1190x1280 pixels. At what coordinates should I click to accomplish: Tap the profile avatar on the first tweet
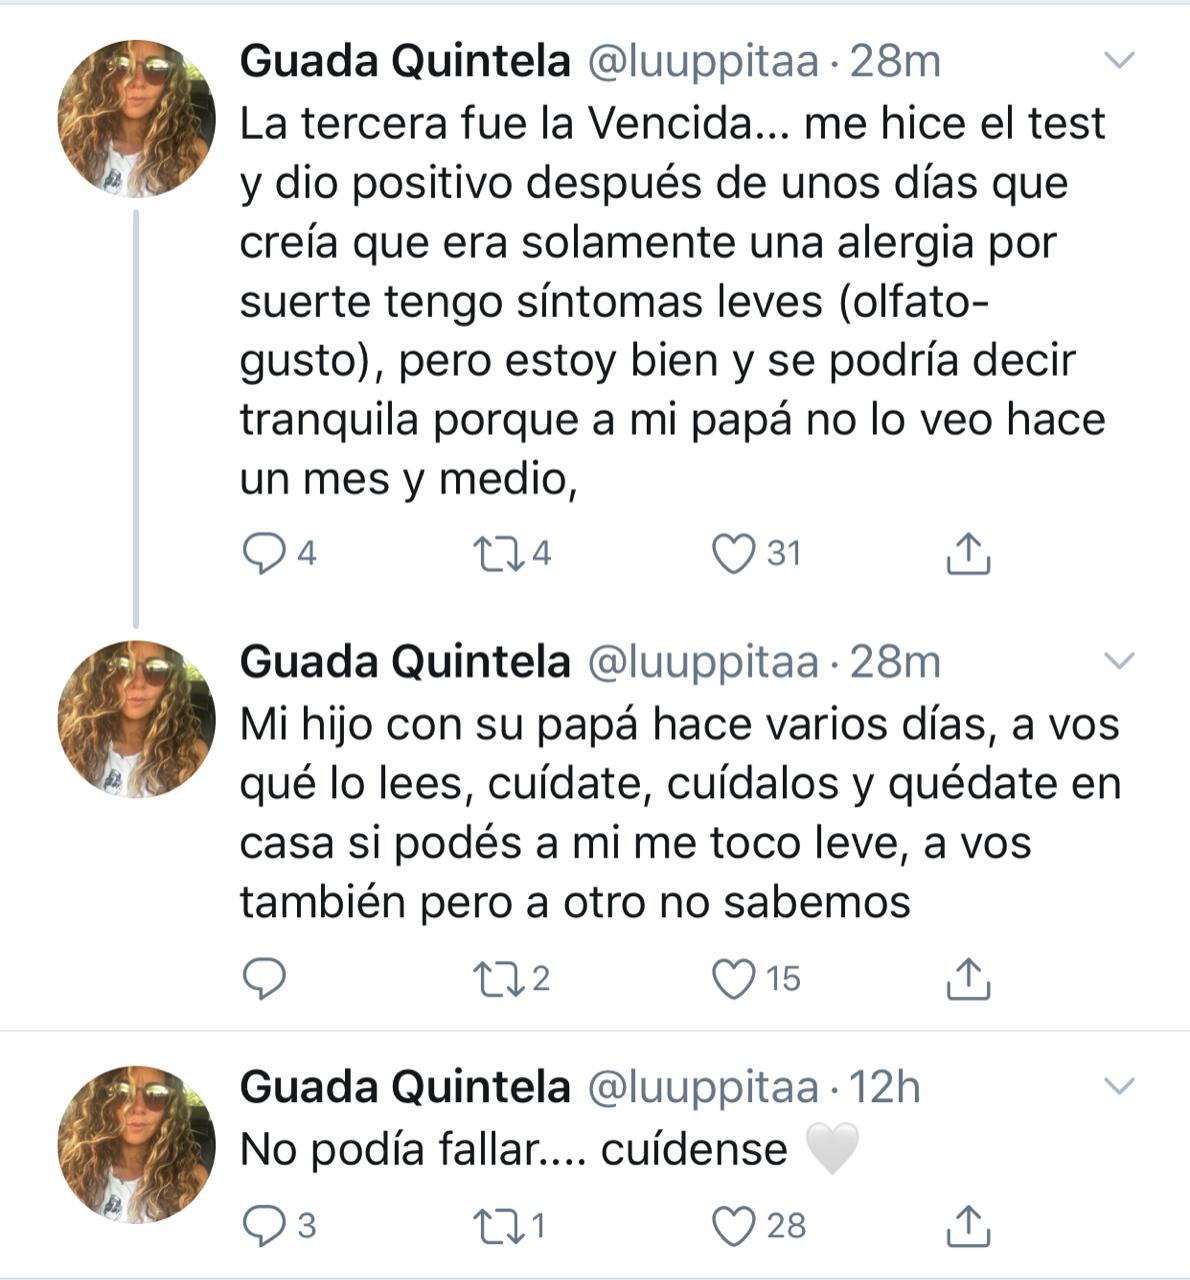(x=136, y=118)
